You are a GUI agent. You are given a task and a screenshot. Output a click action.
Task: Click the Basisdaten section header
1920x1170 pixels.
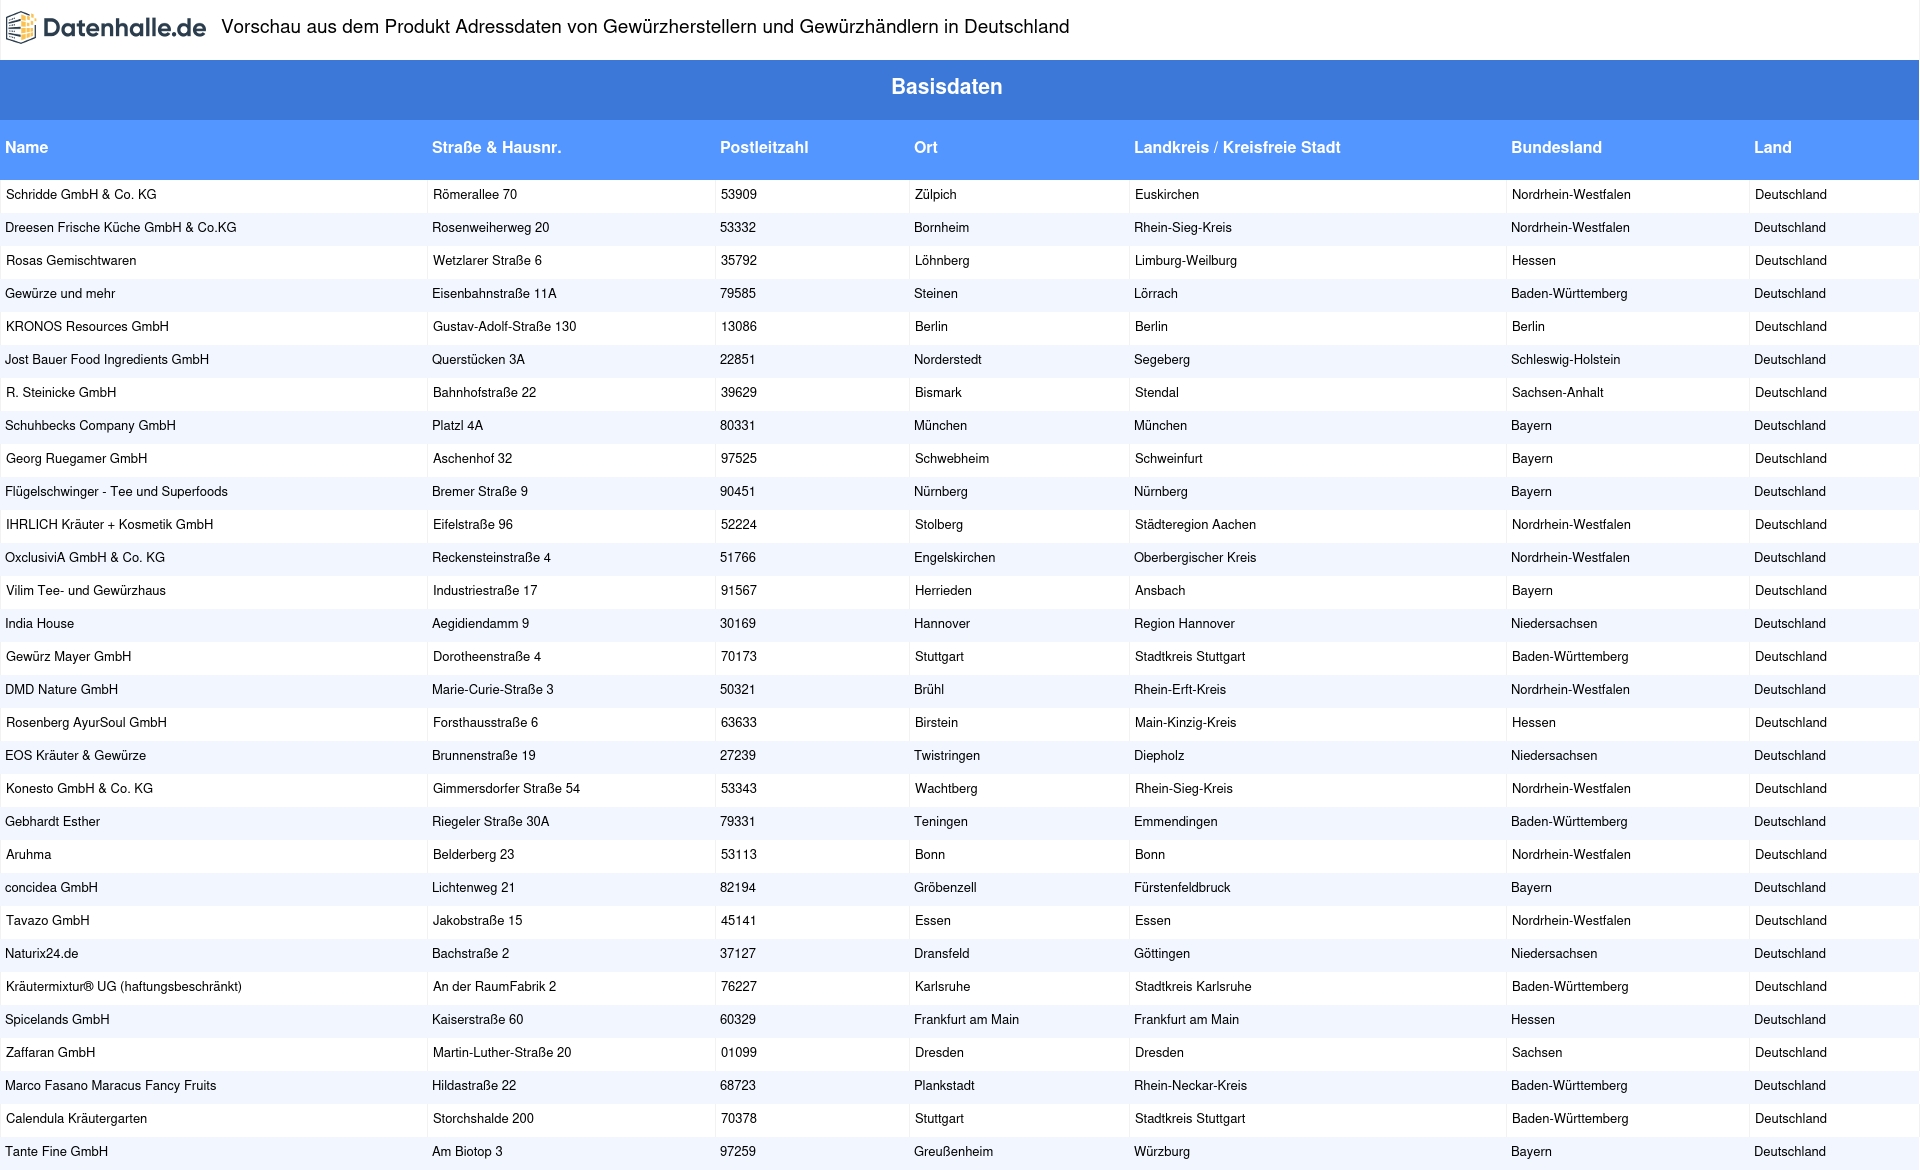pyautogui.click(x=946, y=87)
